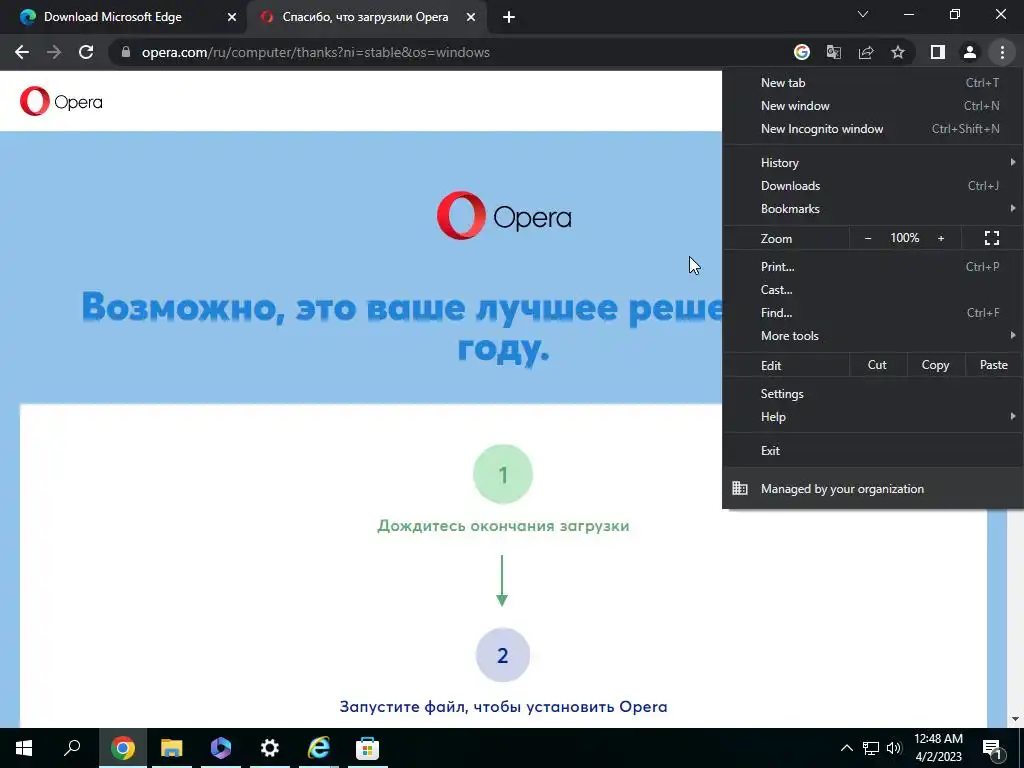Open the side panel from the toolbar
1024x768 pixels.
tap(938, 52)
